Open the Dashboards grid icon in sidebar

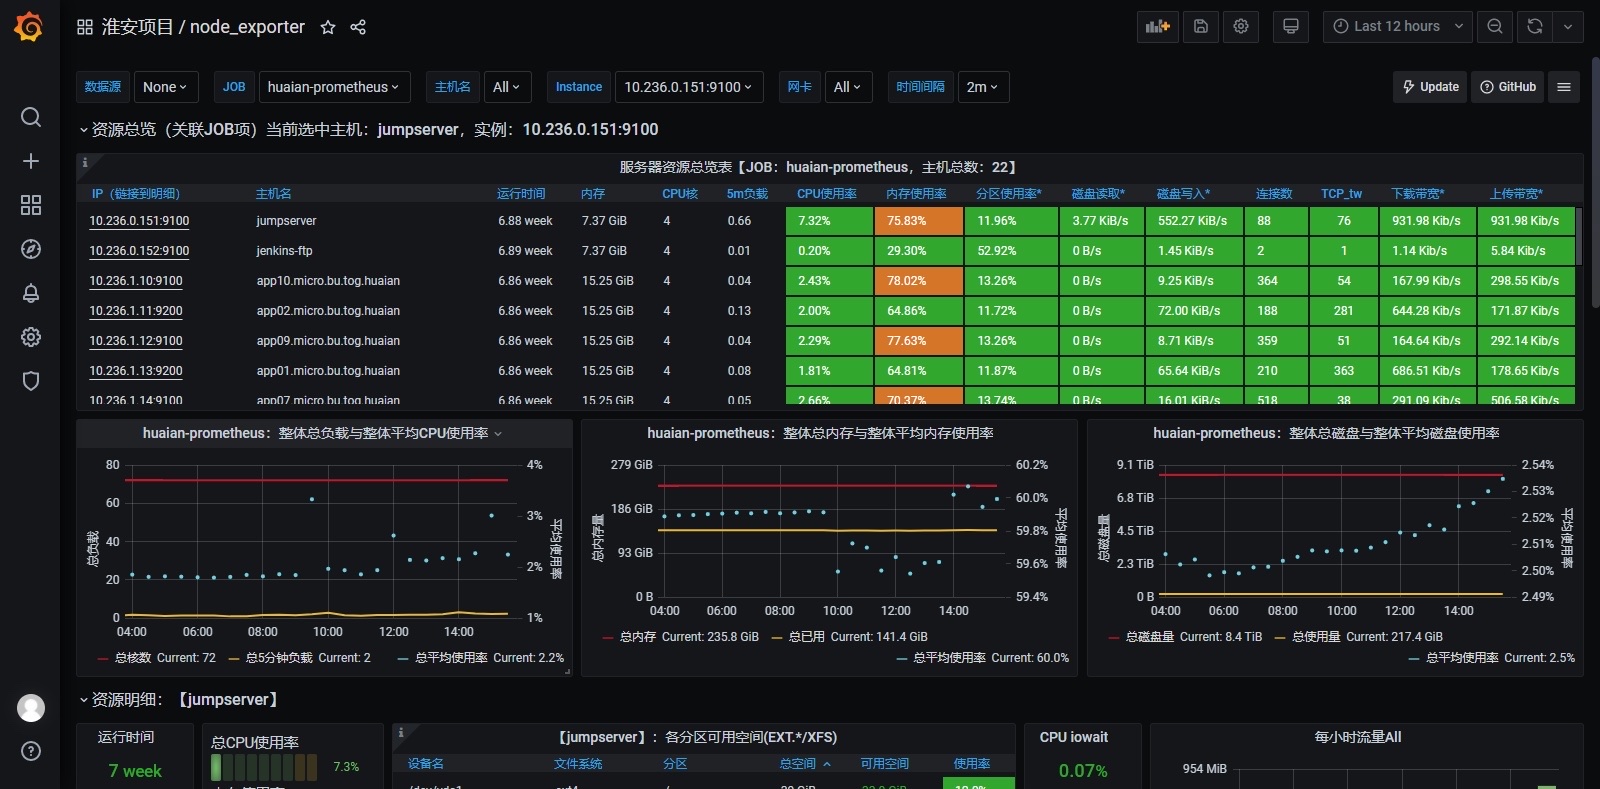point(31,205)
